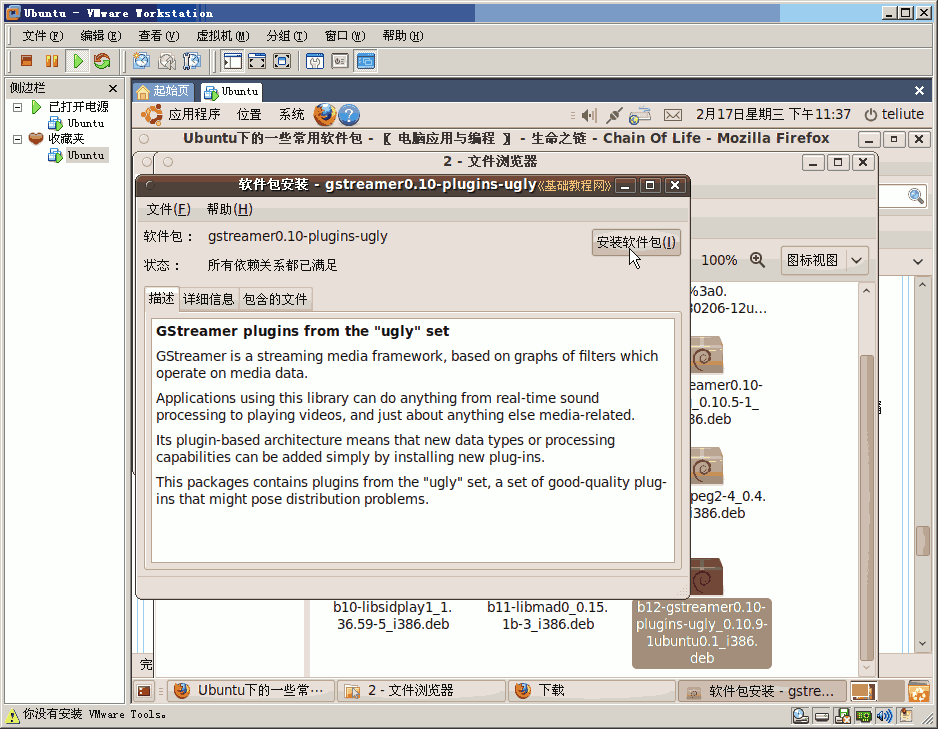Open the 窗口(W) menu in VMware
Image resolution: width=938 pixels, height=729 pixels.
345,36
